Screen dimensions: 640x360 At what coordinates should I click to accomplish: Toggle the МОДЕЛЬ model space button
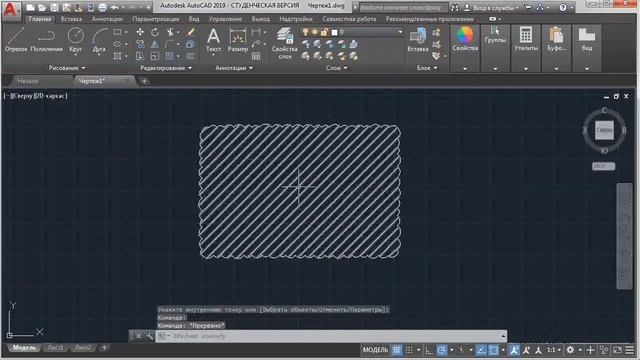tap(375, 350)
